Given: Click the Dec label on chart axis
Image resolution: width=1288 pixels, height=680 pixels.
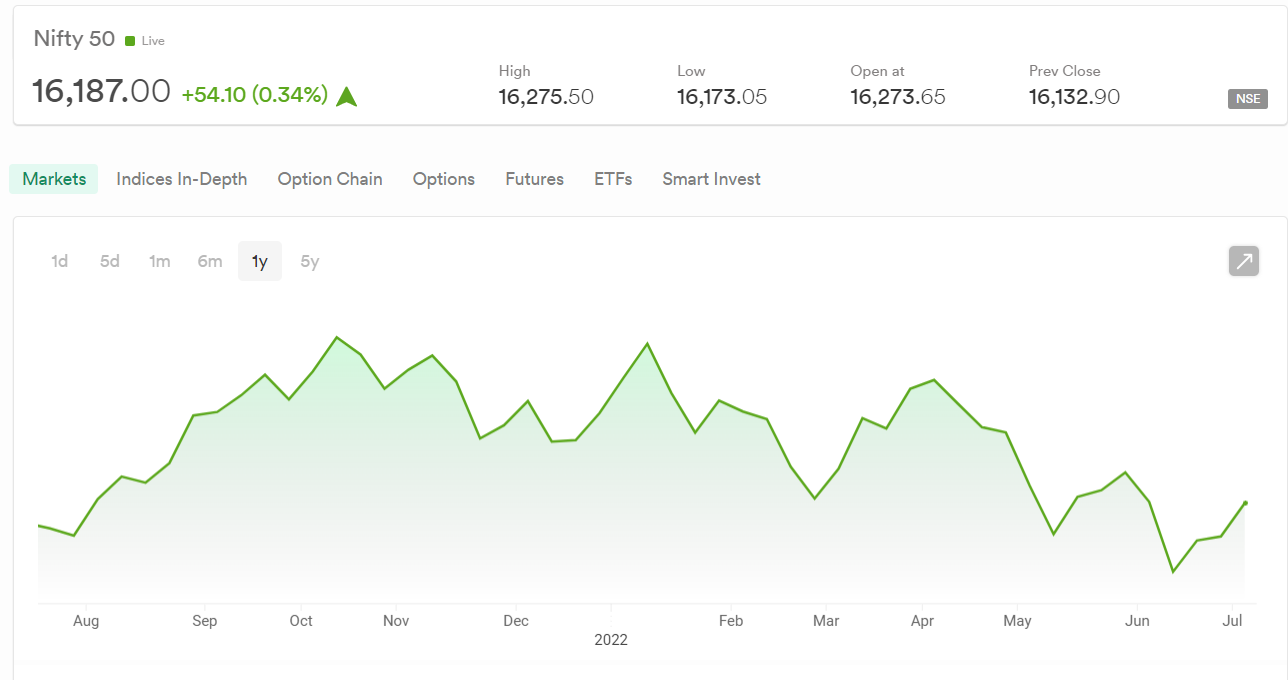Looking at the screenshot, I should pyautogui.click(x=516, y=621).
